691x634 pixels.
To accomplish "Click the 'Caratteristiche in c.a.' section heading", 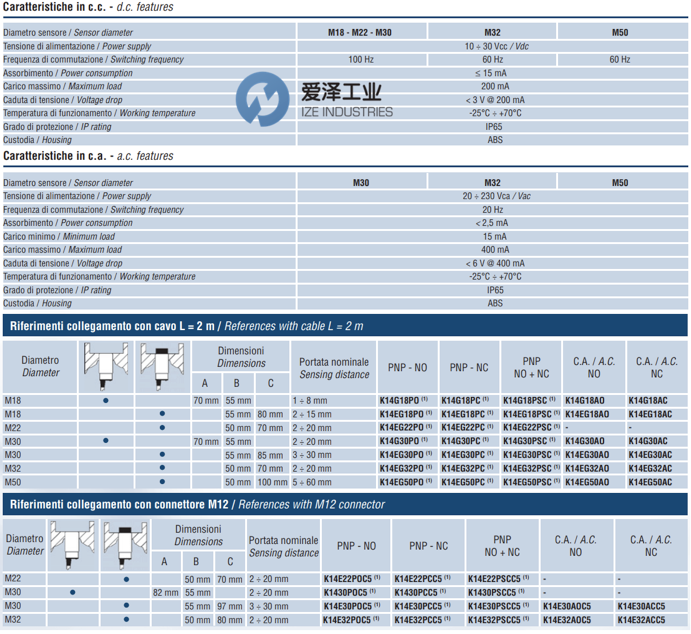I will coord(88,156).
